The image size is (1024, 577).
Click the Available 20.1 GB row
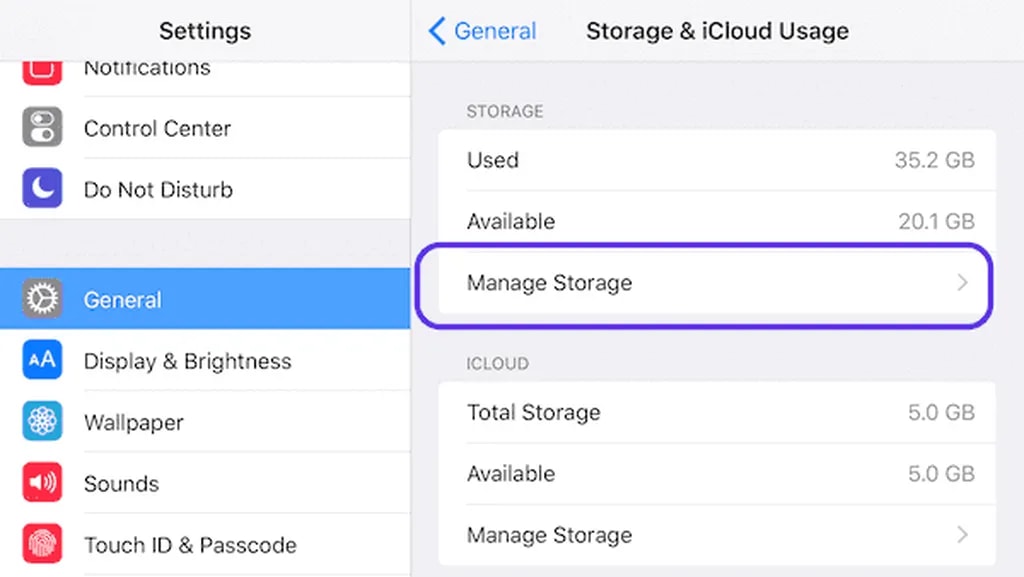pos(717,221)
